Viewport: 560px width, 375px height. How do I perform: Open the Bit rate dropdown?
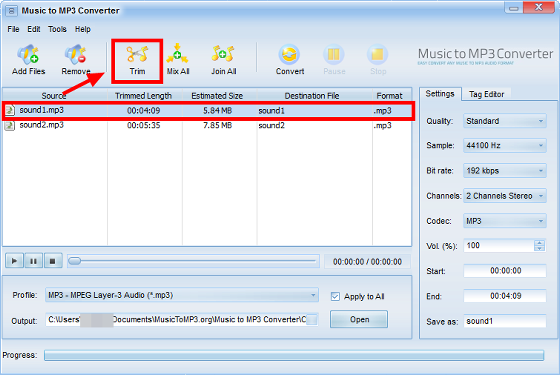(x=505, y=171)
